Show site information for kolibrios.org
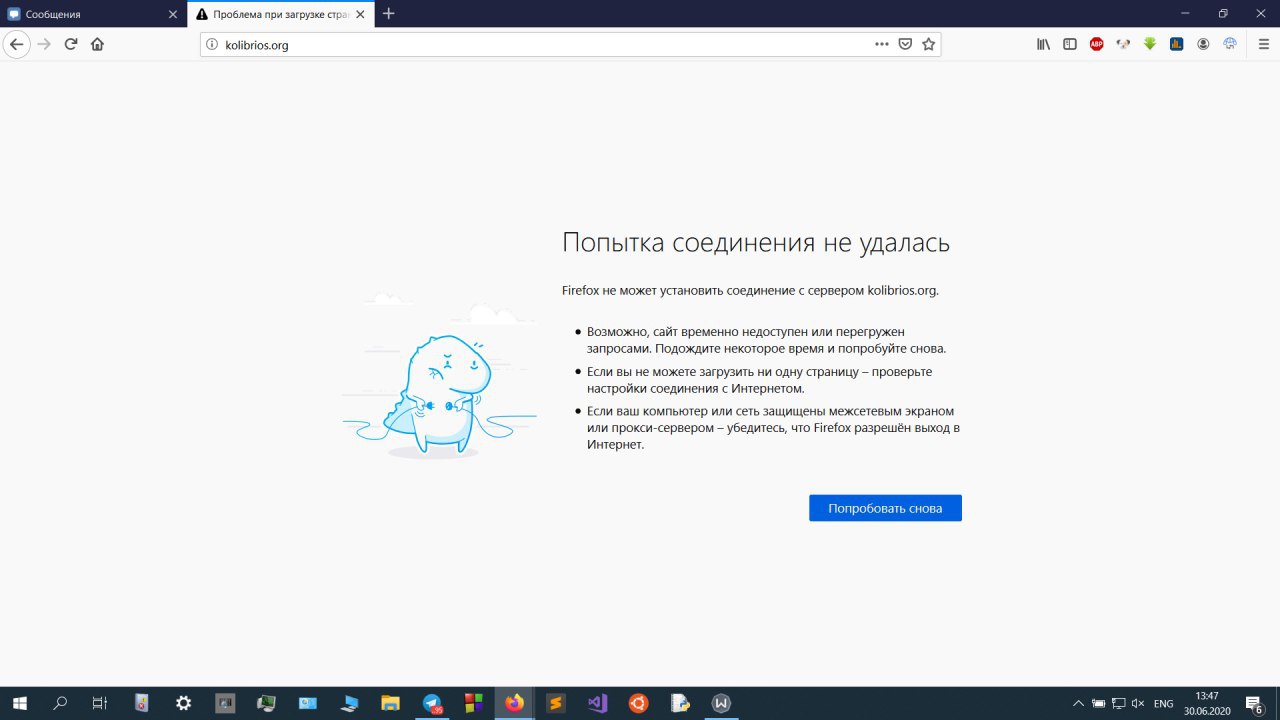 [x=212, y=44]
